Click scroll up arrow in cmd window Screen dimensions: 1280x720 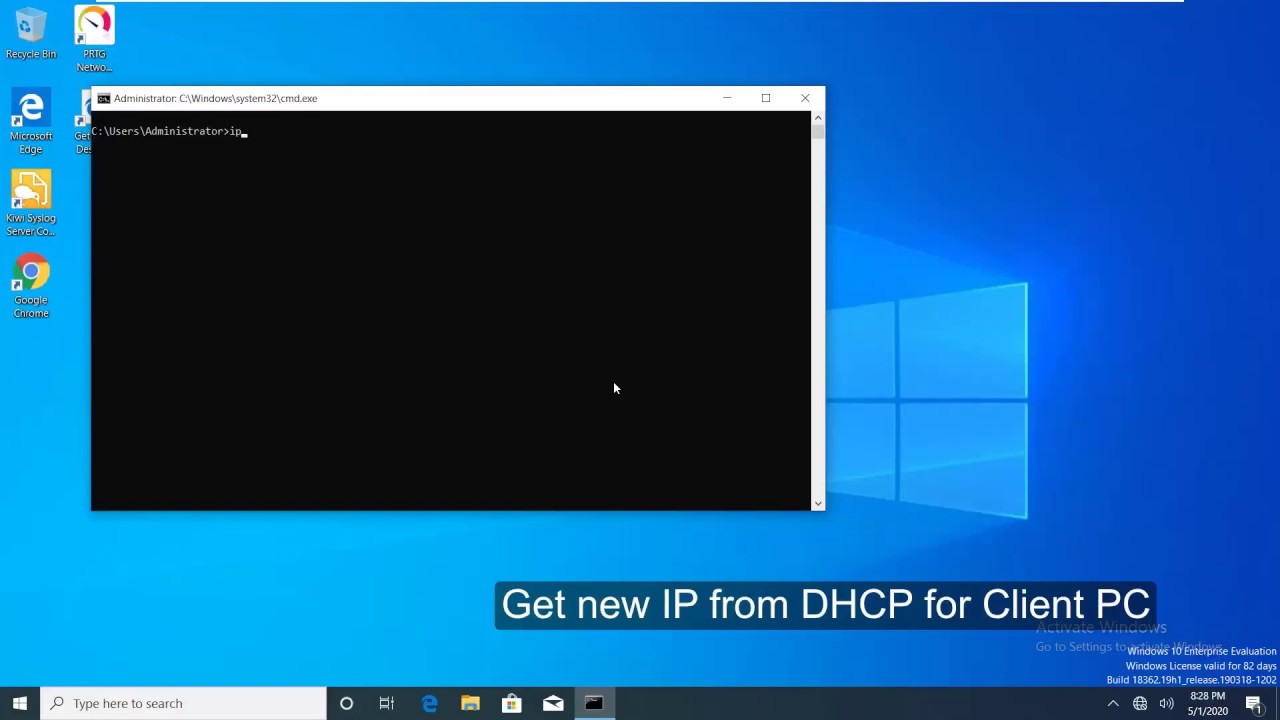pos(819,118)
